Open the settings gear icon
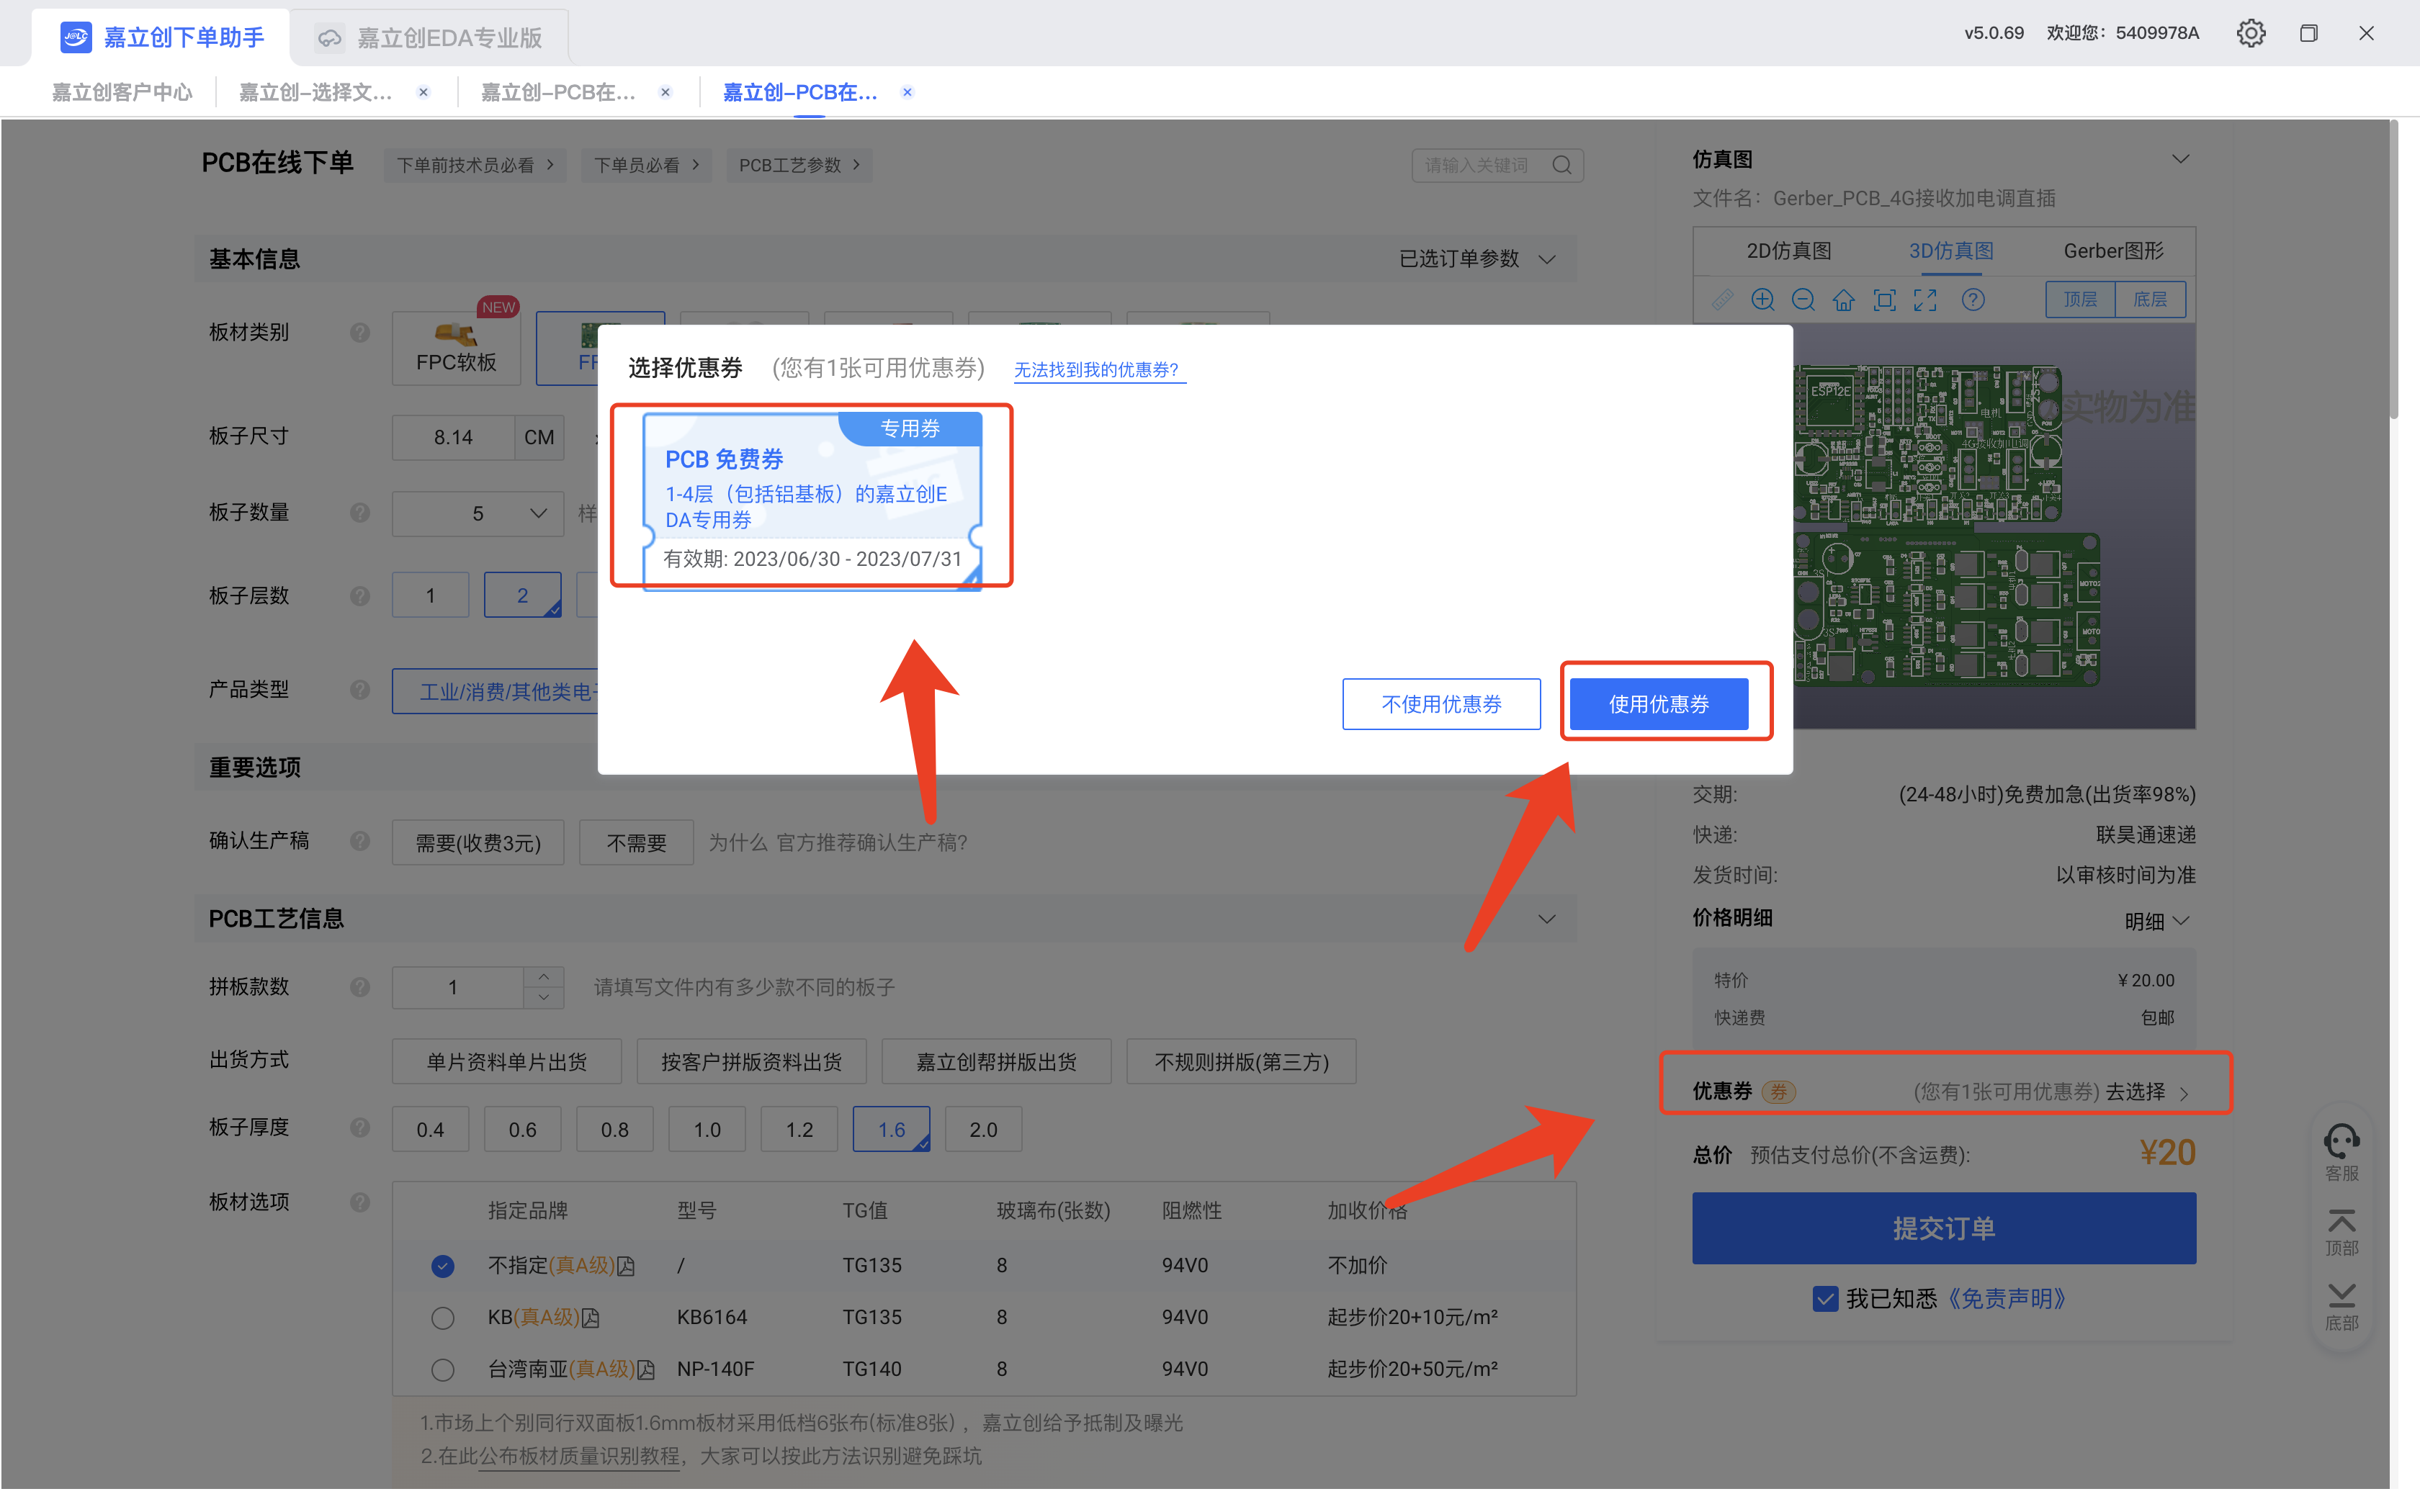The image size is (2420, 1512). coord(2250,33)
